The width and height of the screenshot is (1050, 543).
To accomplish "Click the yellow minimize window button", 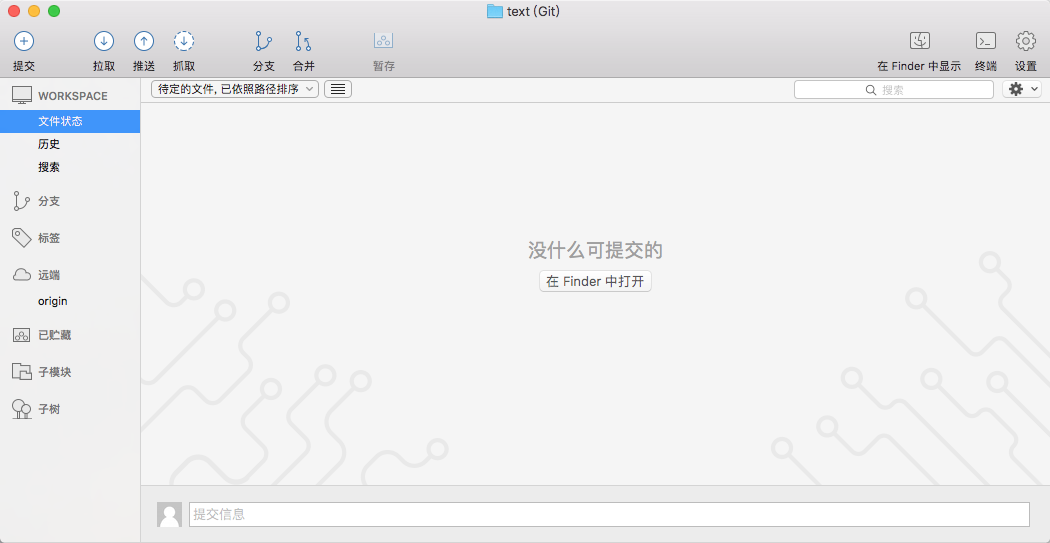I will tap(34, 11).
